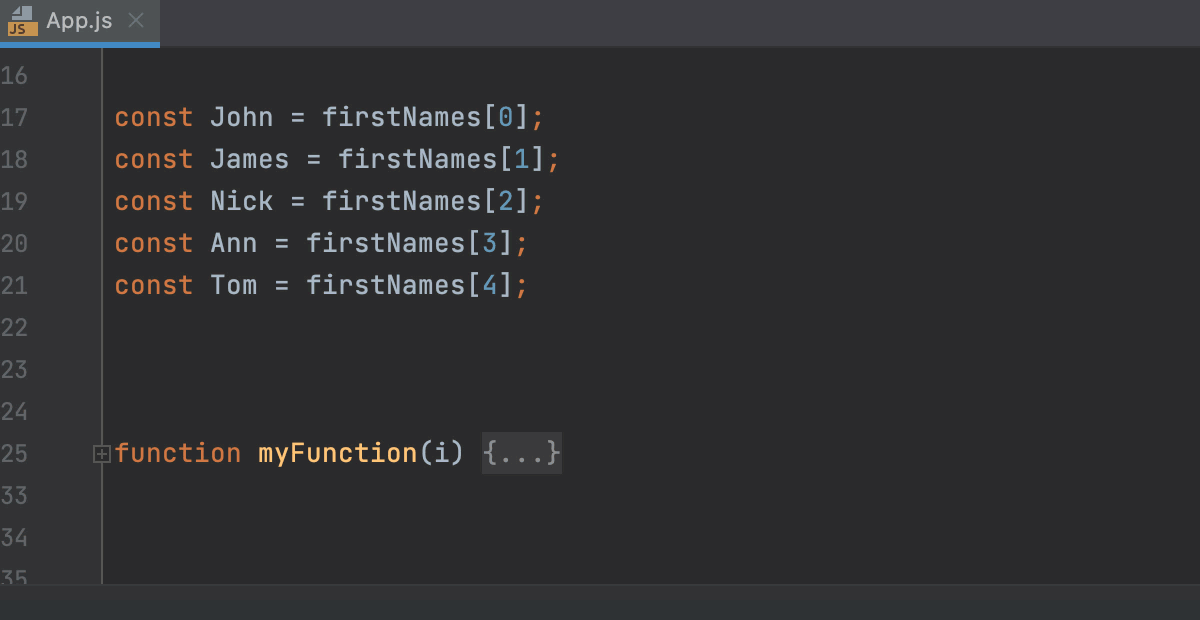Image resolution: width=1200 pixels, height=620 pixels.
Task: Select the myFunction identifier on line 25
Action: (x=337, y=453)
